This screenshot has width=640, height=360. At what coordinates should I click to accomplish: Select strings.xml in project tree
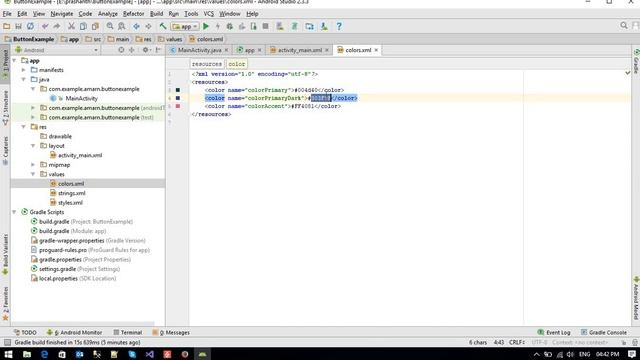coord(72,193)
